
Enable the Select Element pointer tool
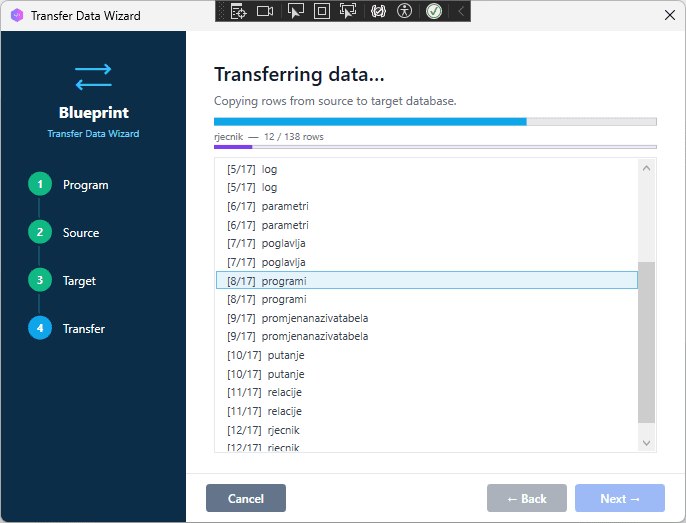pos(295,11)
